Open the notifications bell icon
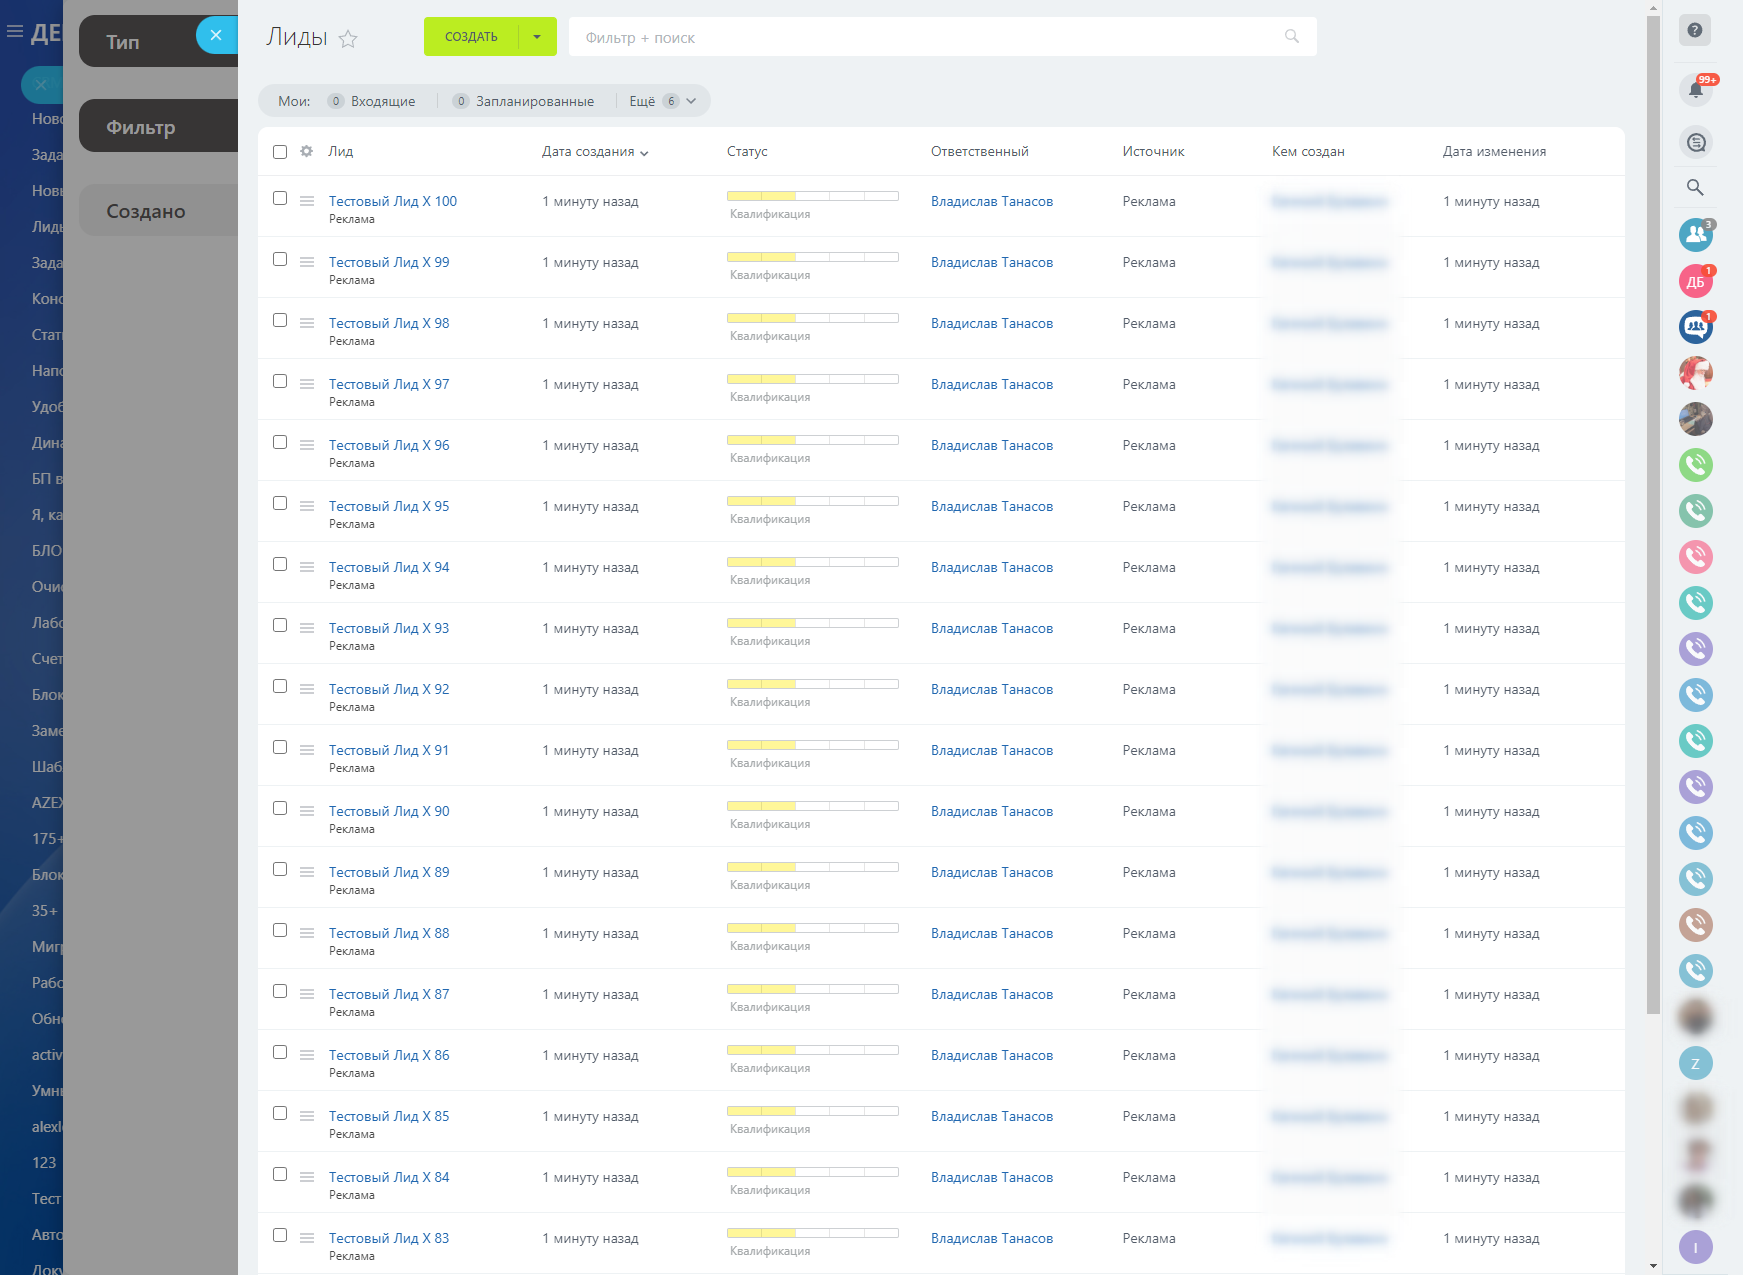 tap(1695, 90)
